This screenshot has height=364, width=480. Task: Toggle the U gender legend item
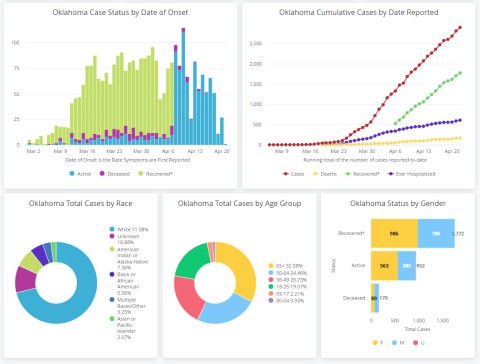pos(419,343)
